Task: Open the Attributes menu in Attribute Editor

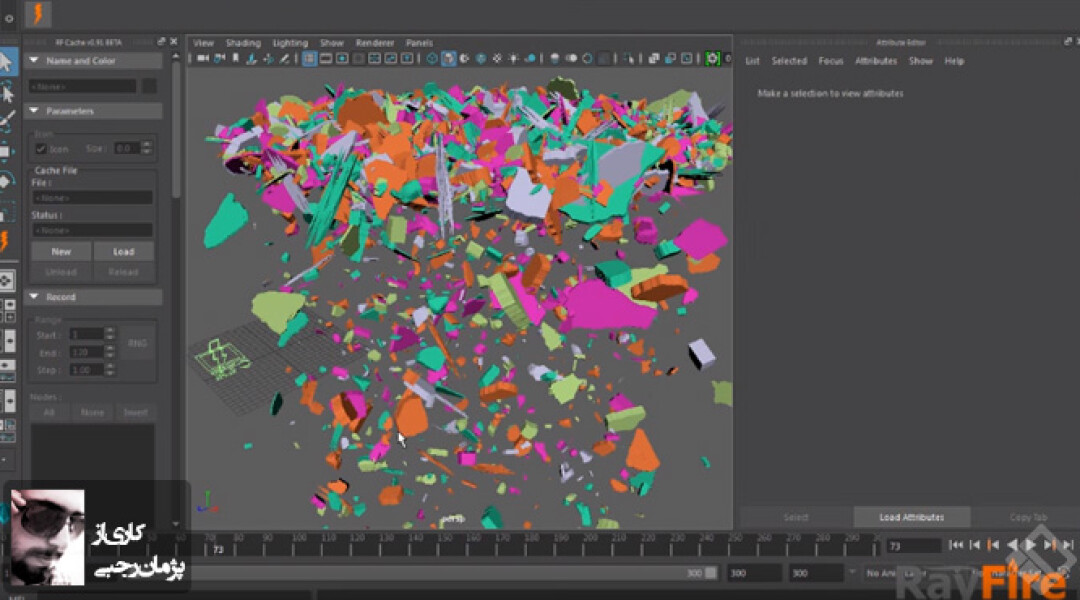Action: tap(876, 60)
